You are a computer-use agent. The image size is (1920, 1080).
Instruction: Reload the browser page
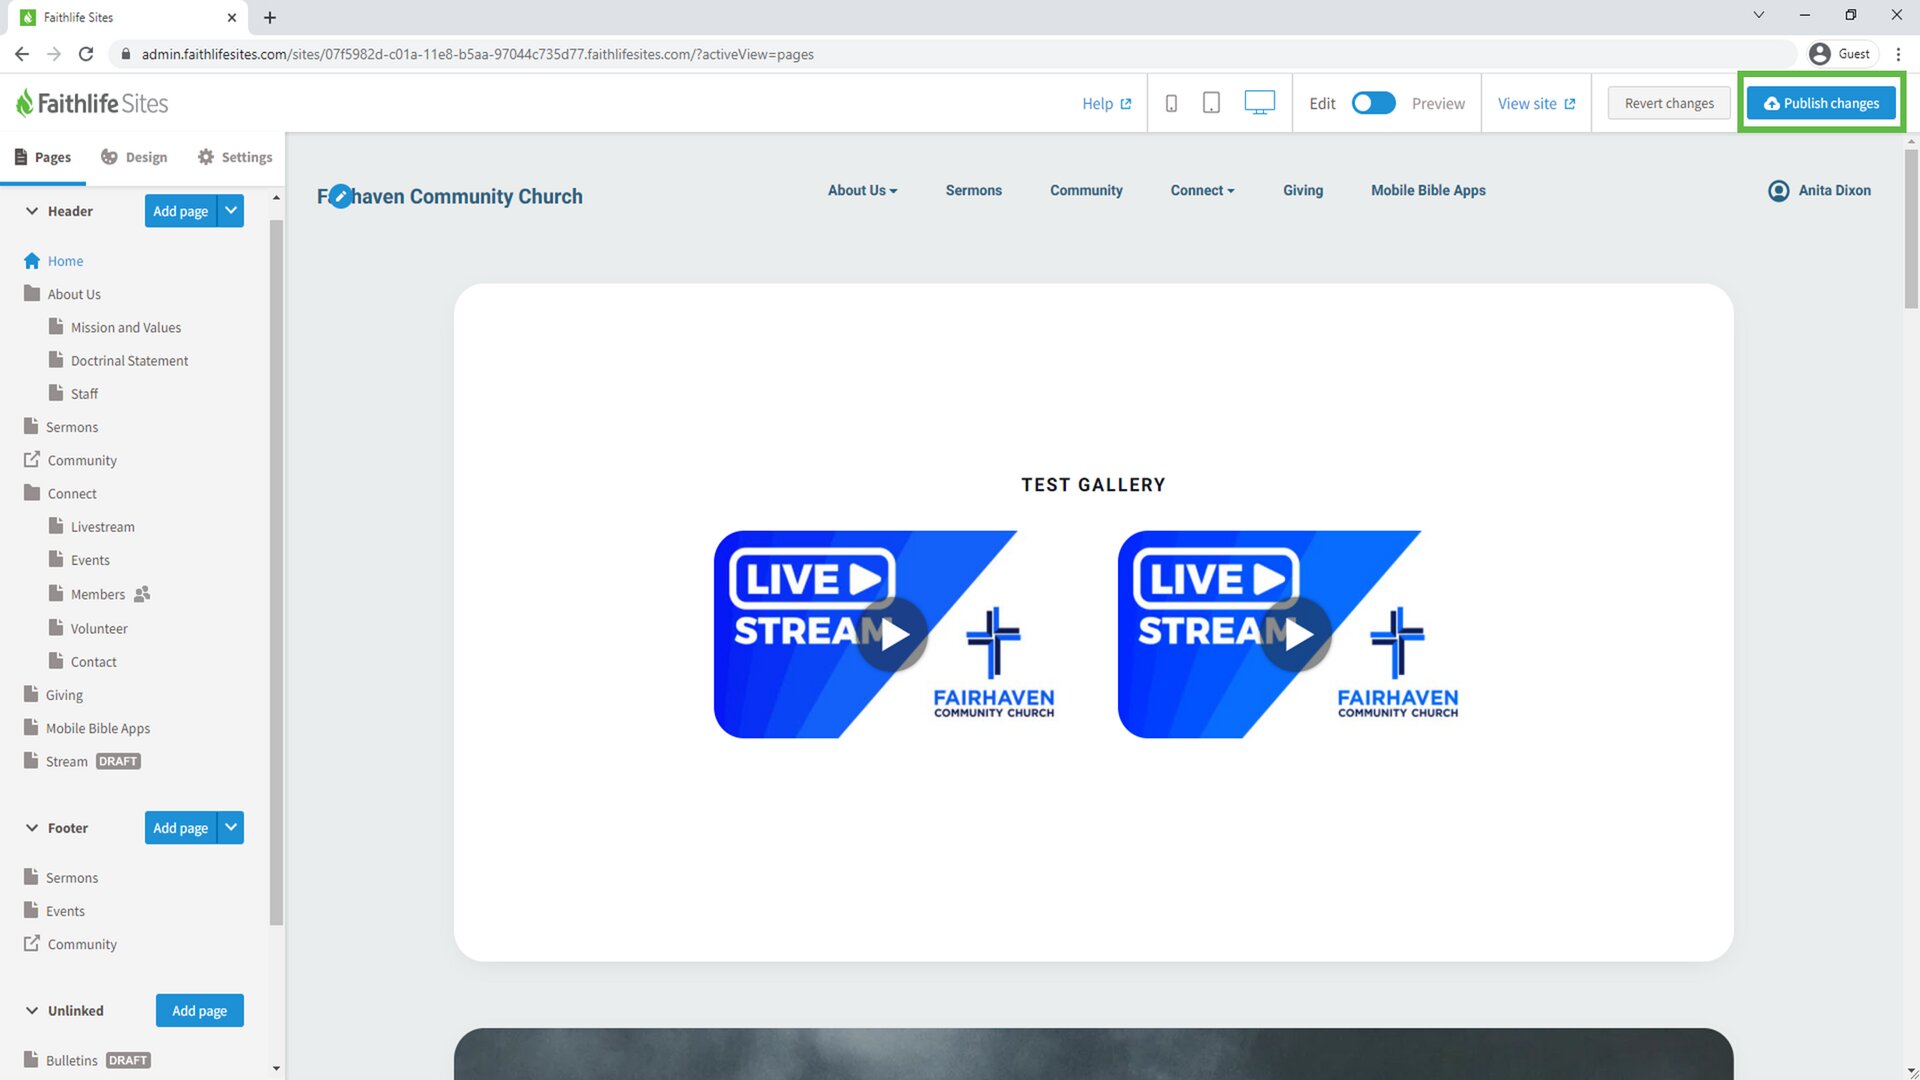(x=86, y=54)
